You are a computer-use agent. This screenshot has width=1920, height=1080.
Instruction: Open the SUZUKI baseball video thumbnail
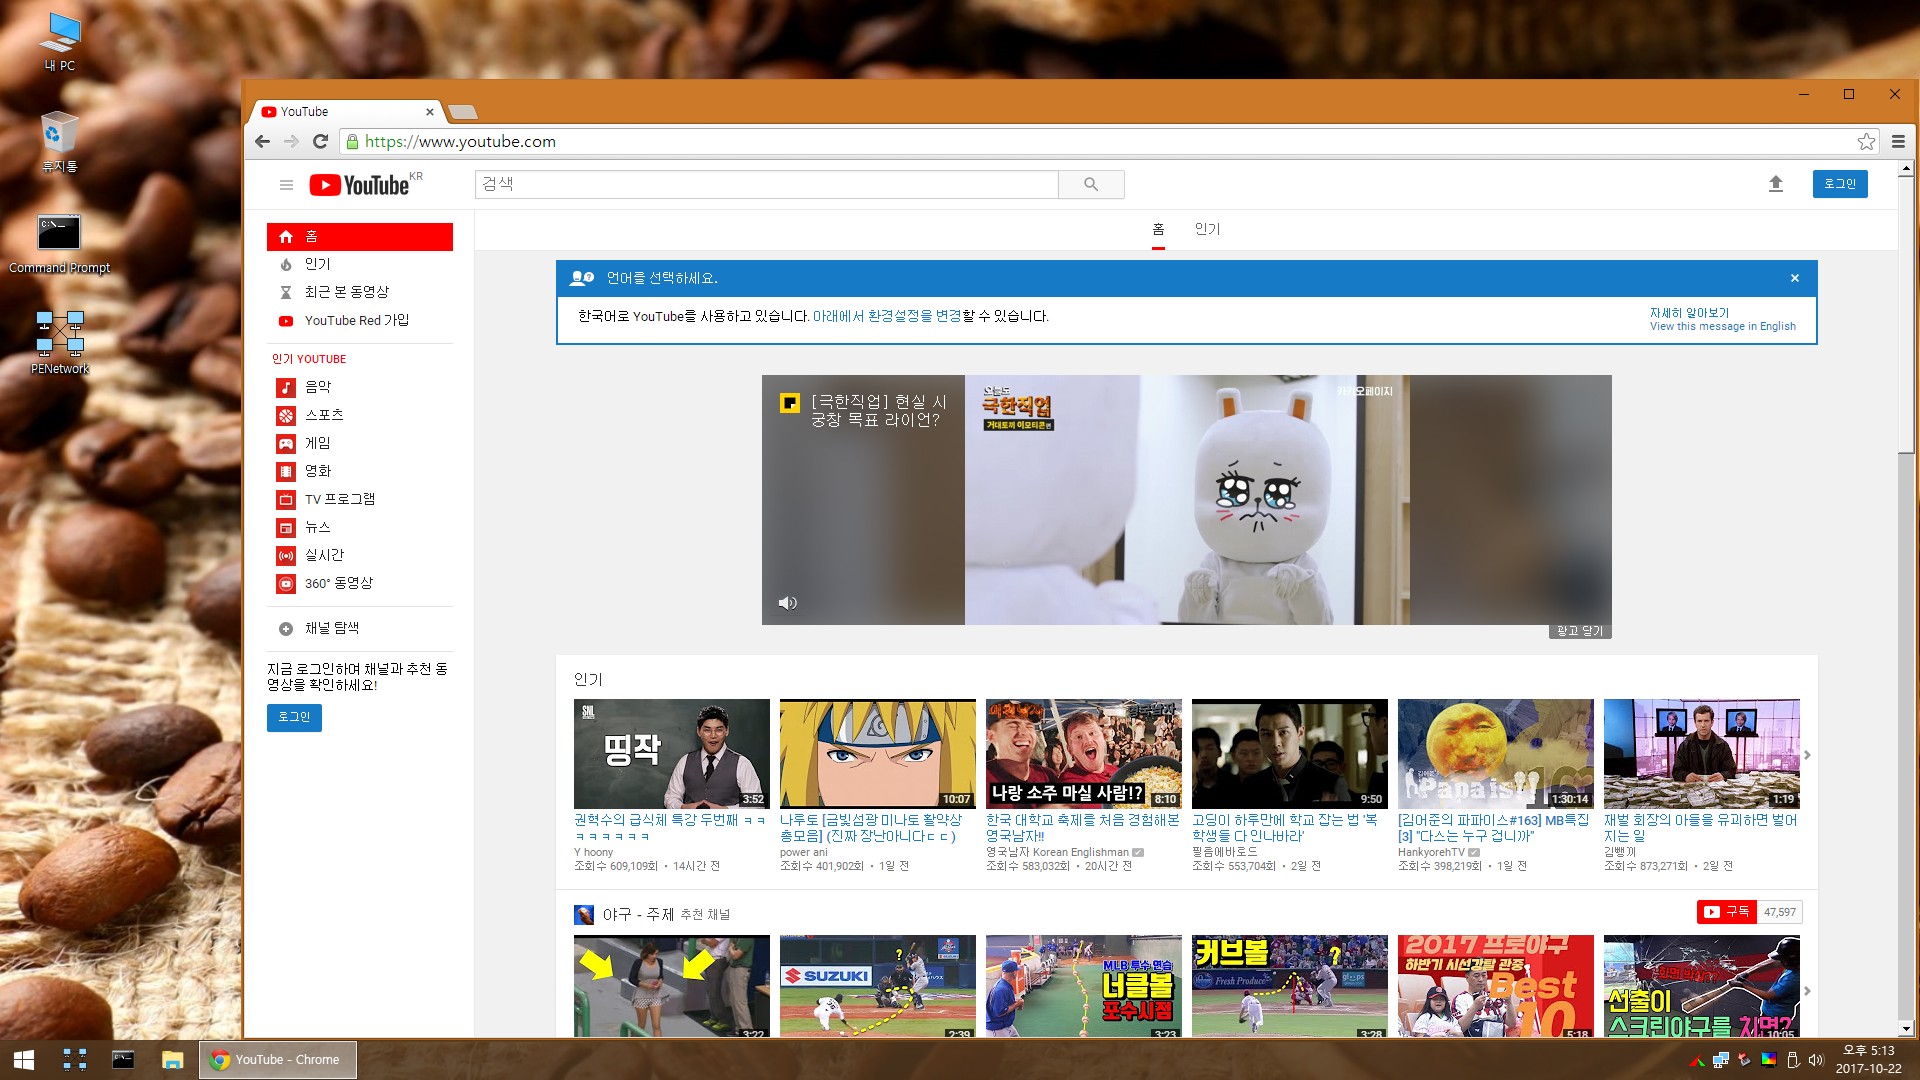click(878, 987)
